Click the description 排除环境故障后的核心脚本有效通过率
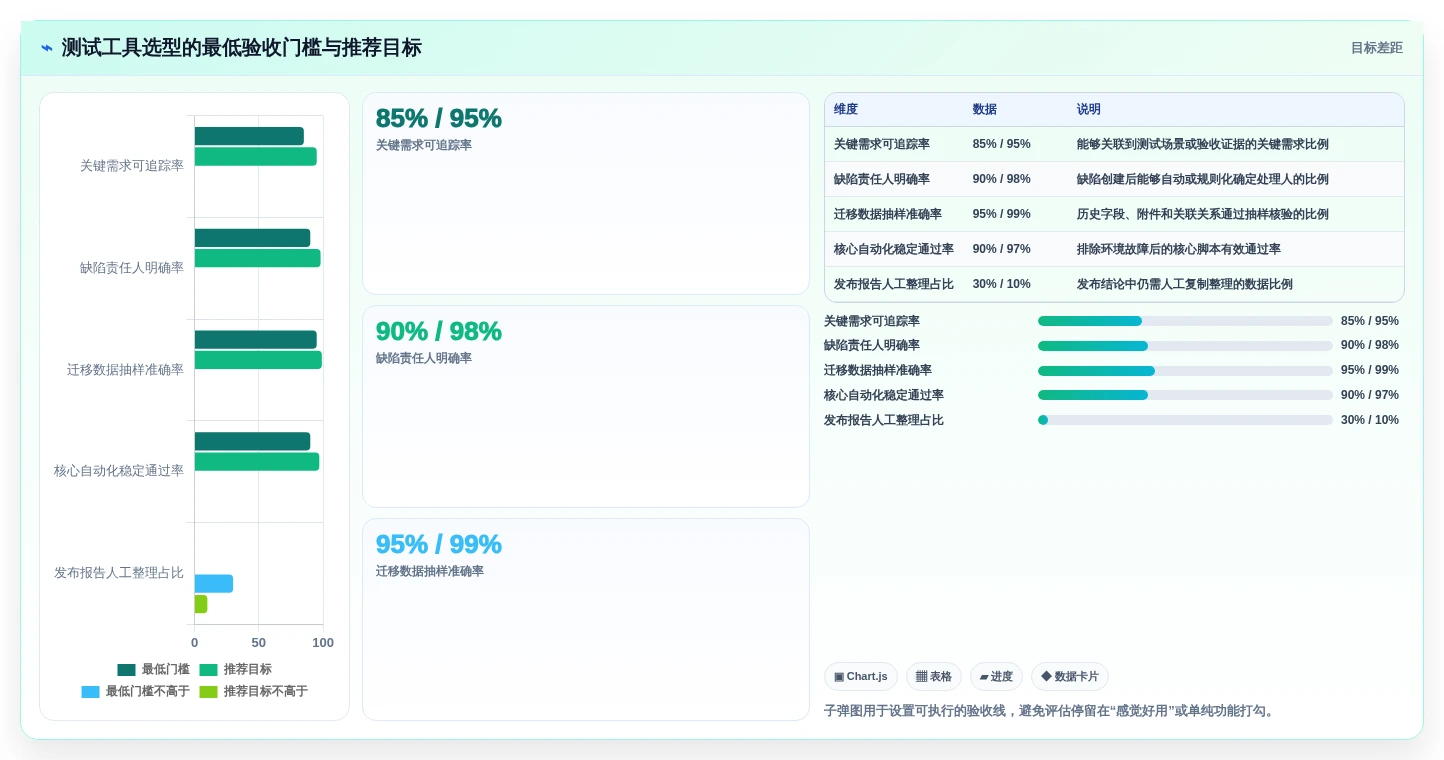This screenshot has width=1444, height=760. 1178,249
